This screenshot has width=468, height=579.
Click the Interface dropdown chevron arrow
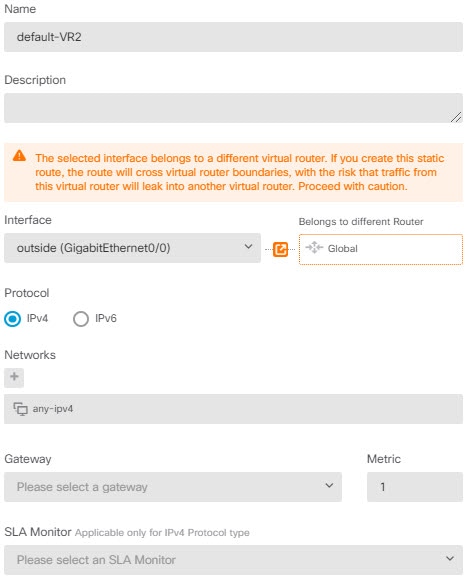[x=249, y=246]
